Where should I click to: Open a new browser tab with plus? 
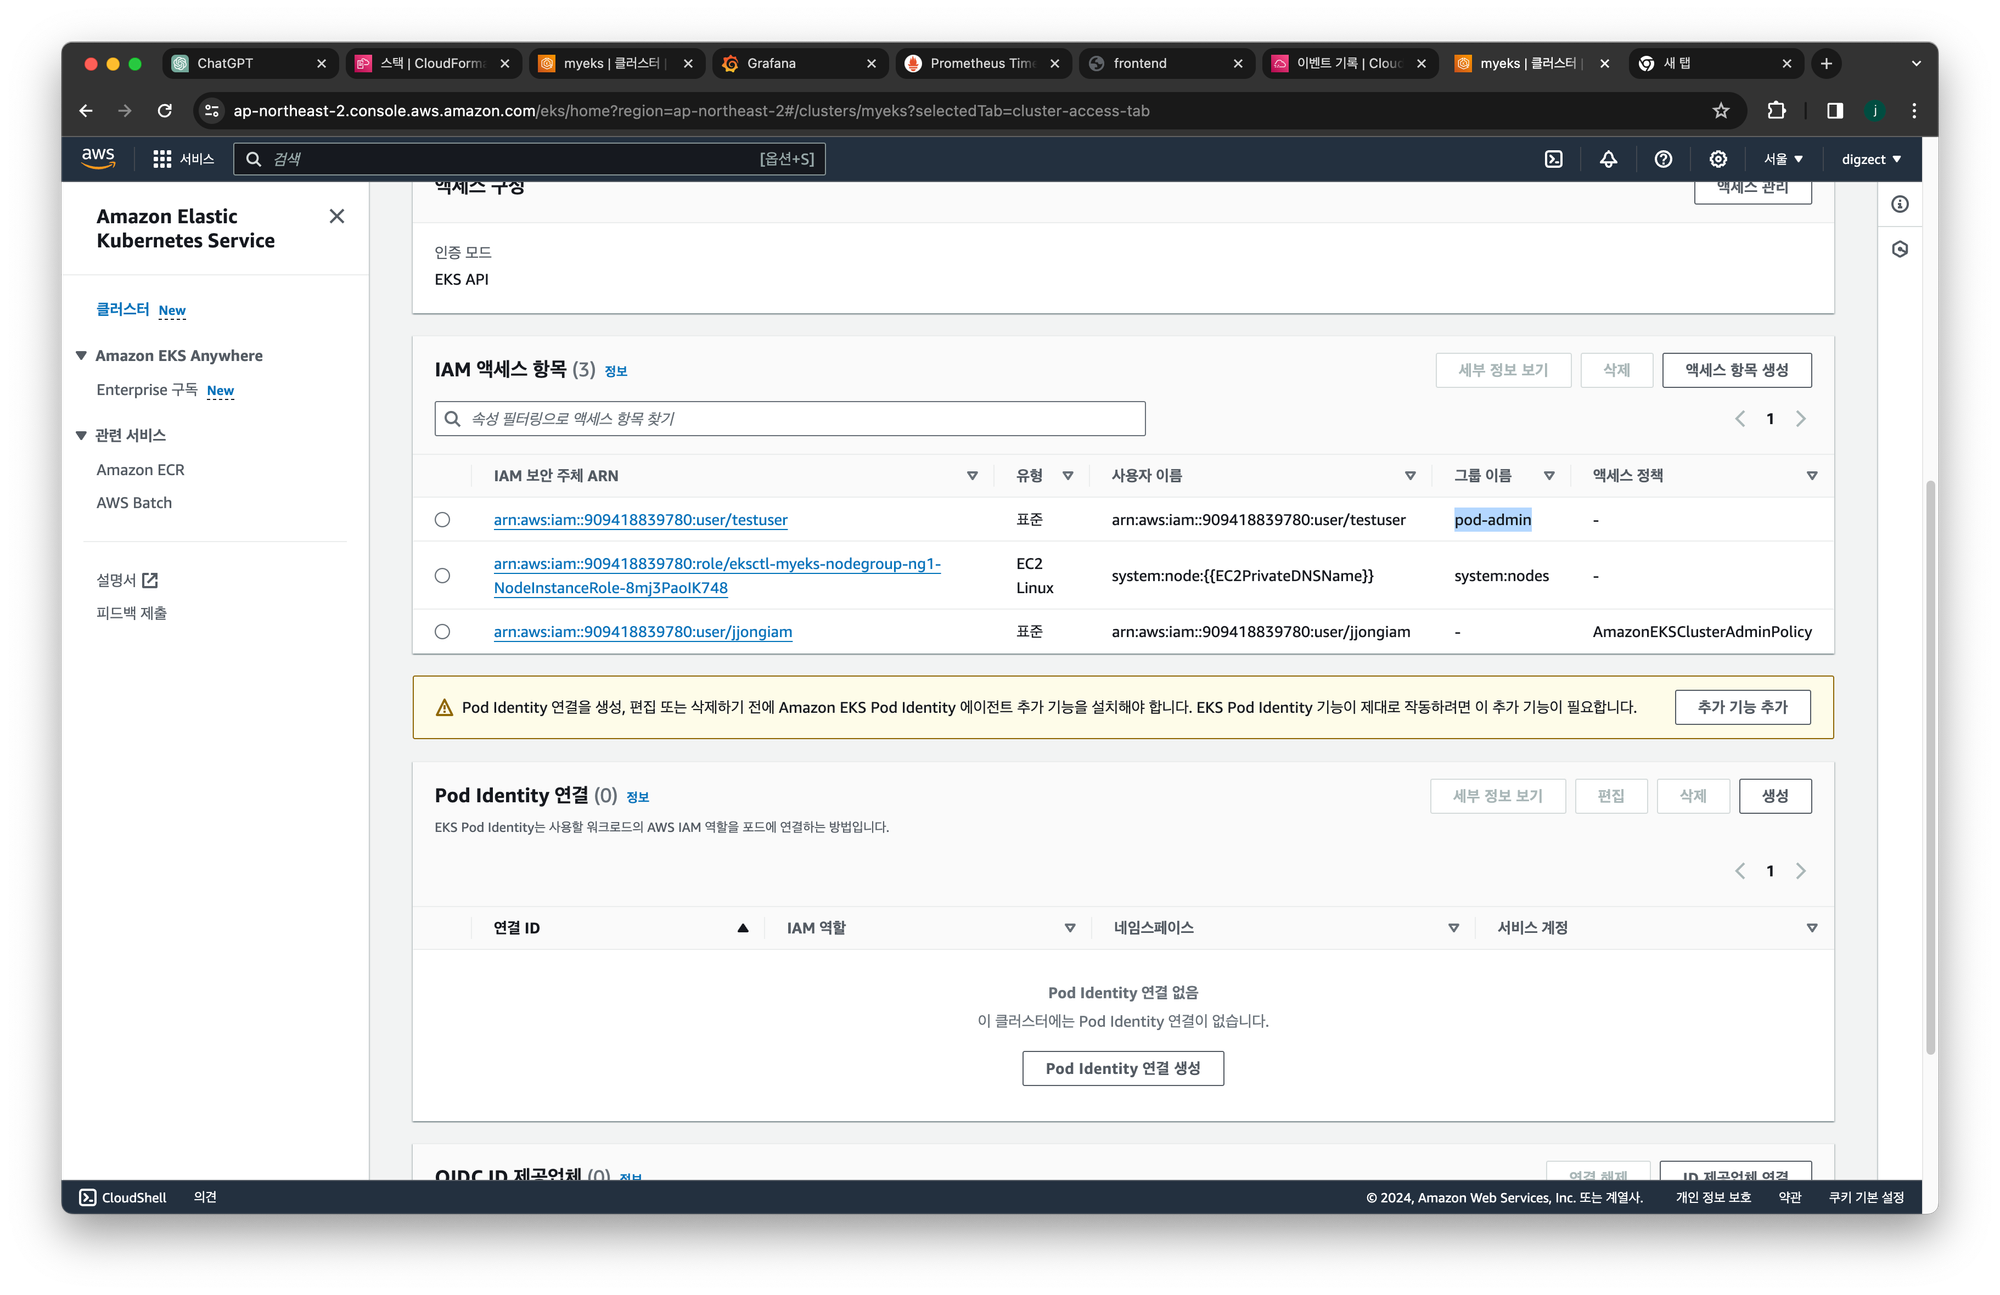coord(1826,63)
